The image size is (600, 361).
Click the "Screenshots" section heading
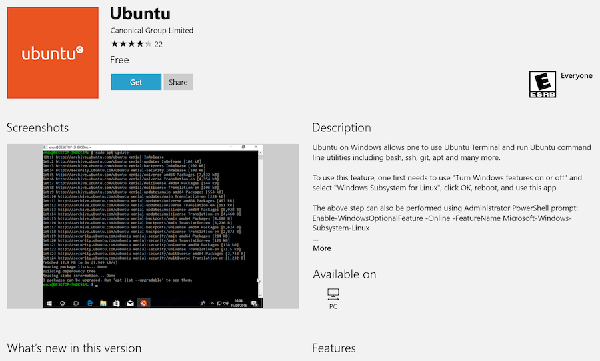[x=38, y=127]
